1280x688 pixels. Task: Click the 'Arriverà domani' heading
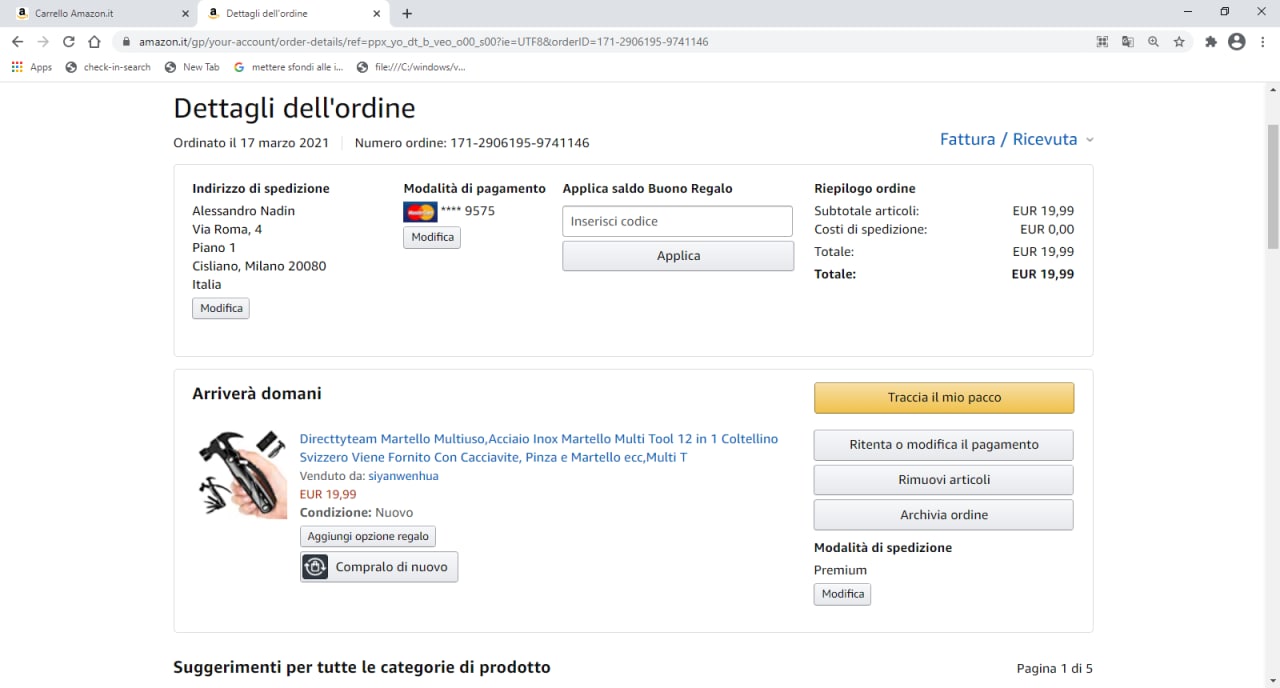[x=257, y=394]
